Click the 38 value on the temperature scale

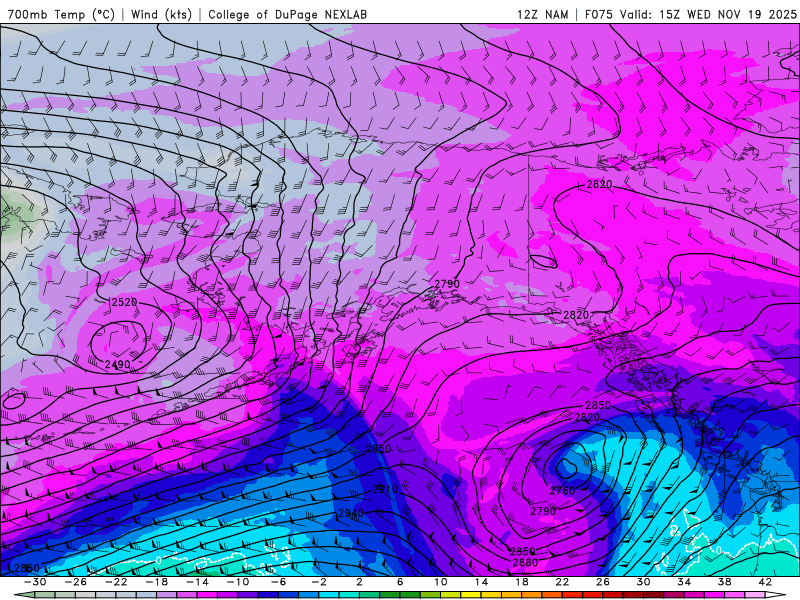click(724, 582)
